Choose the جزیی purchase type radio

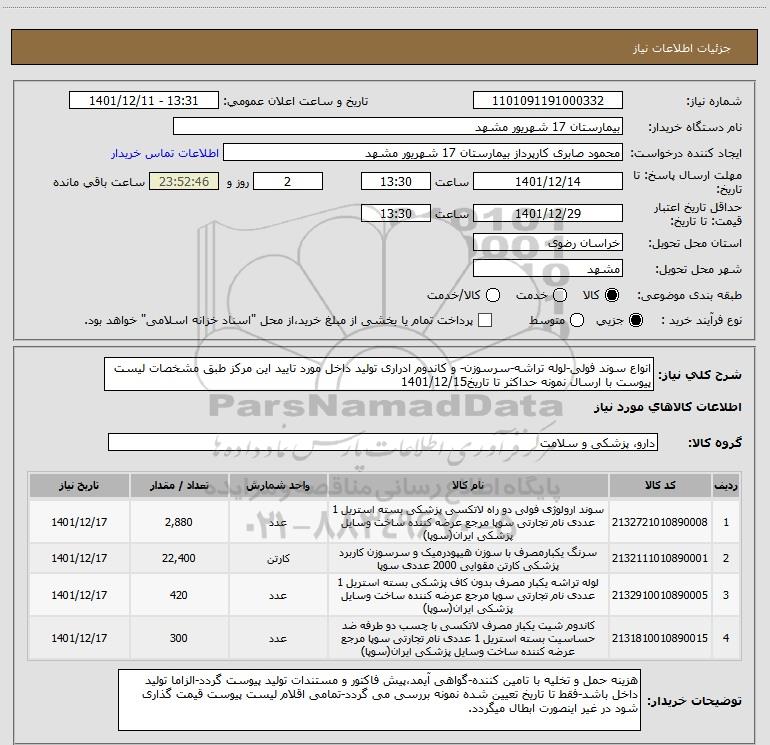click(635, 320)
